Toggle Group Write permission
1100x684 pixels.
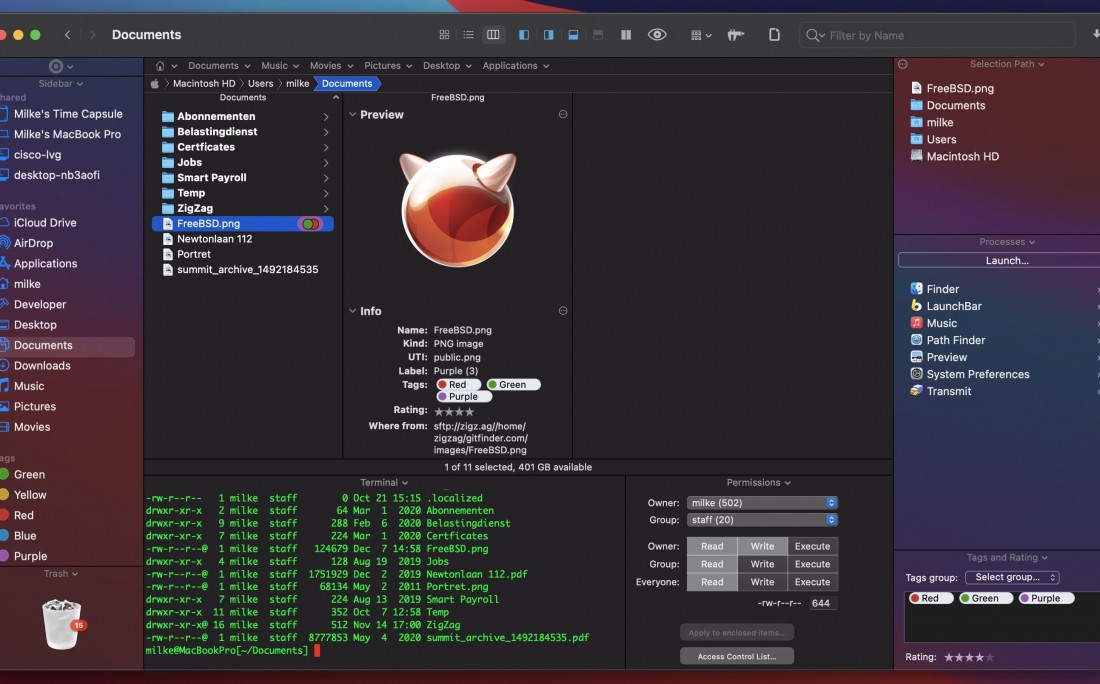click(762, 564)
